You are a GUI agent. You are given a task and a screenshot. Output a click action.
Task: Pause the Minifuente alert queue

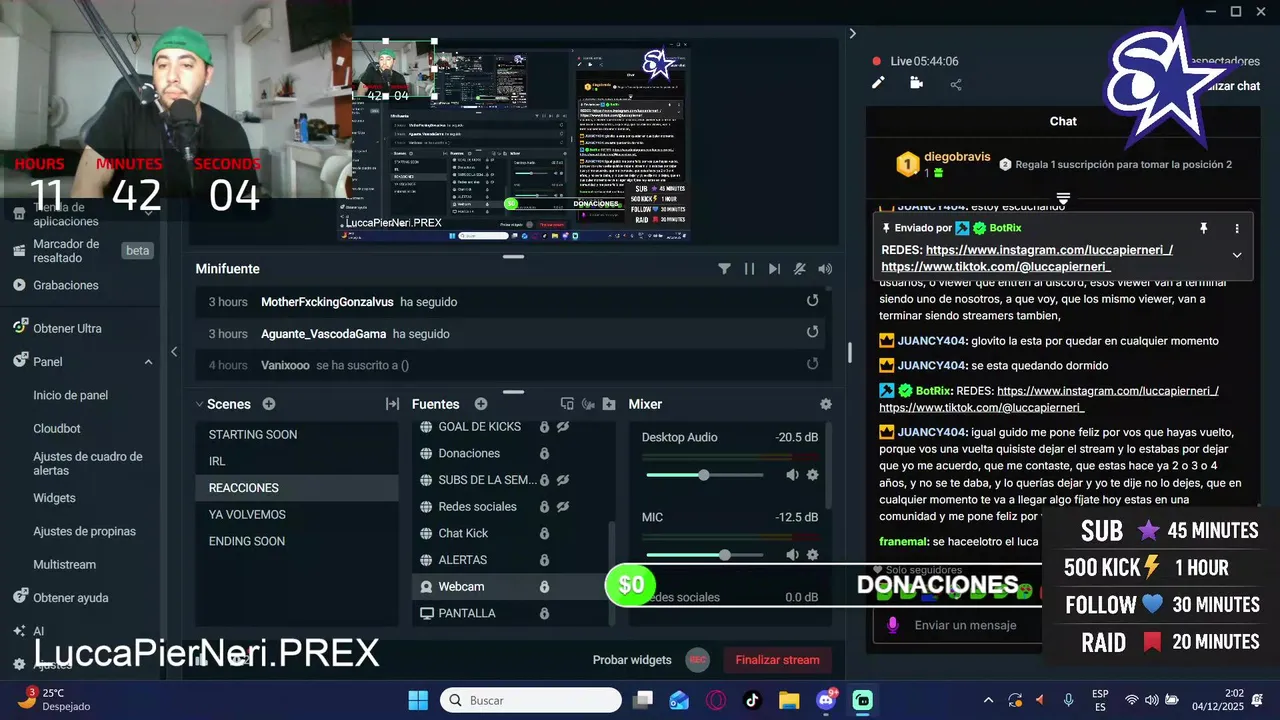click(749, 269)
